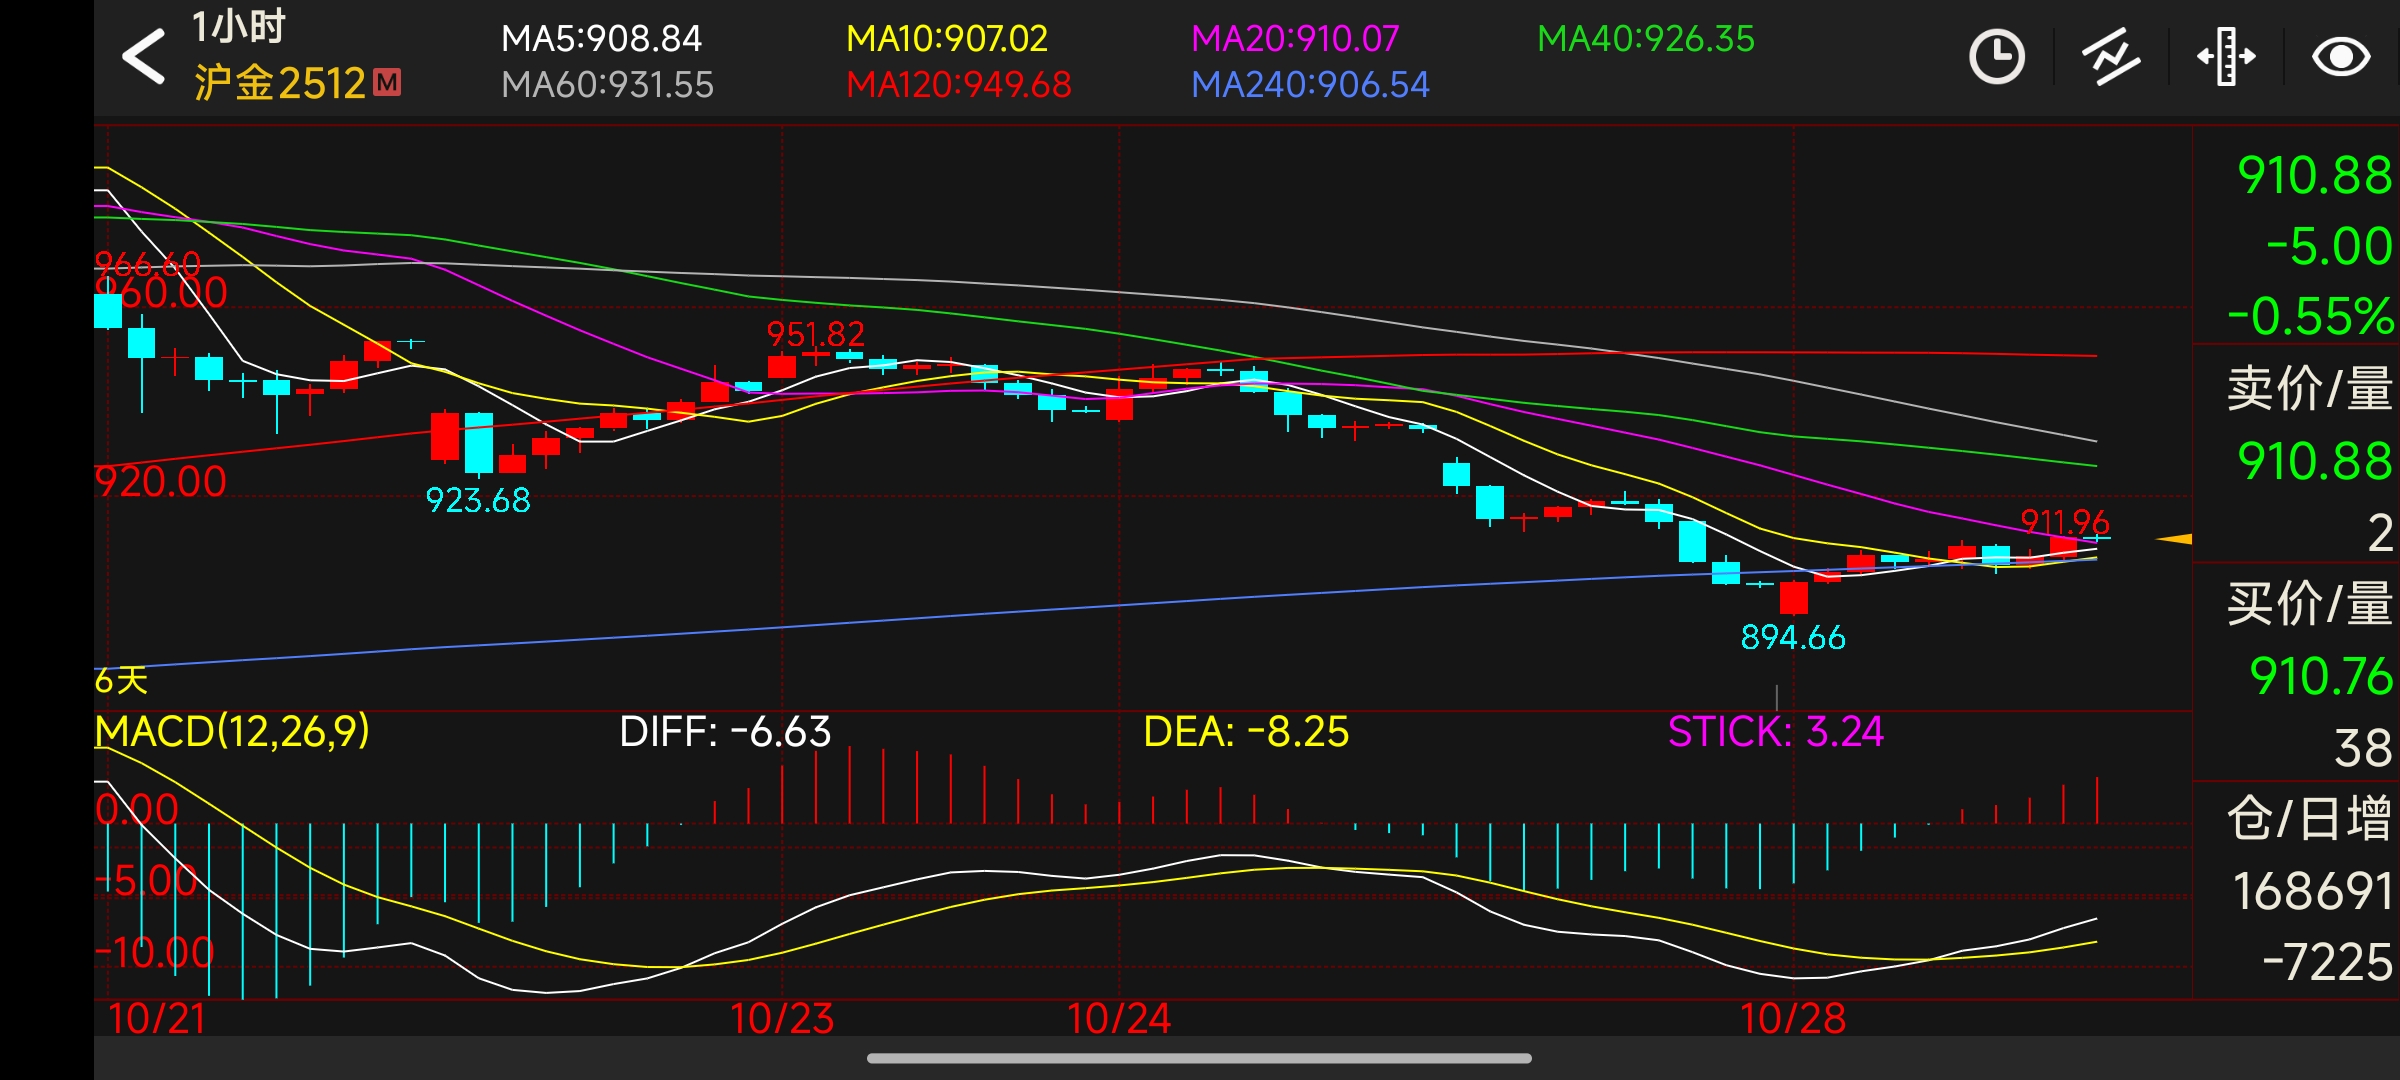Tap the MA5:908.84 moving average label
Screen dimensions: 2400x1080
(x=601, y=39)
